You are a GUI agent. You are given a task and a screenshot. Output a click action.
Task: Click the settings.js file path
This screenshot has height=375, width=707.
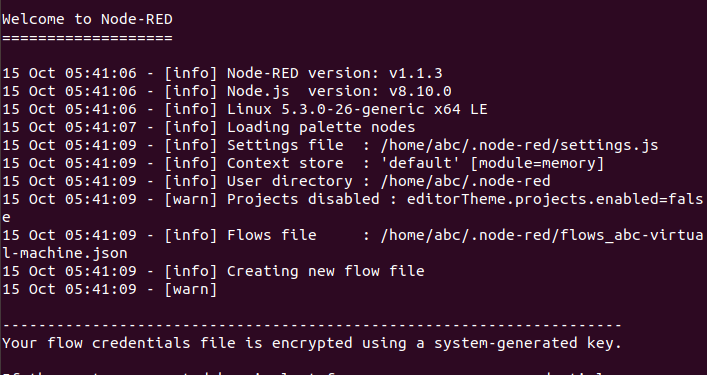(x=519, y=146)
